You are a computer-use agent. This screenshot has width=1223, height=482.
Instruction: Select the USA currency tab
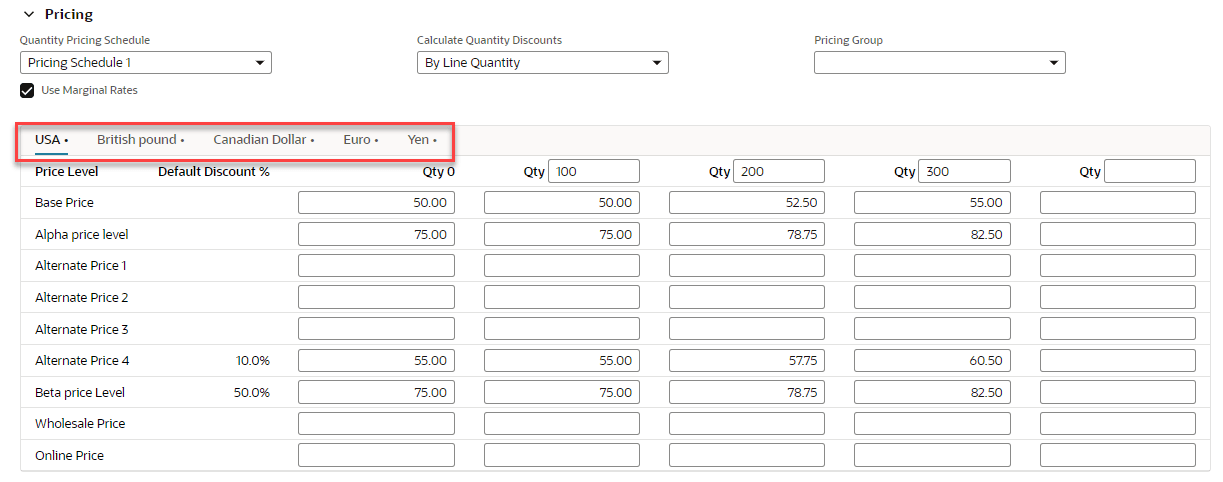51,140
